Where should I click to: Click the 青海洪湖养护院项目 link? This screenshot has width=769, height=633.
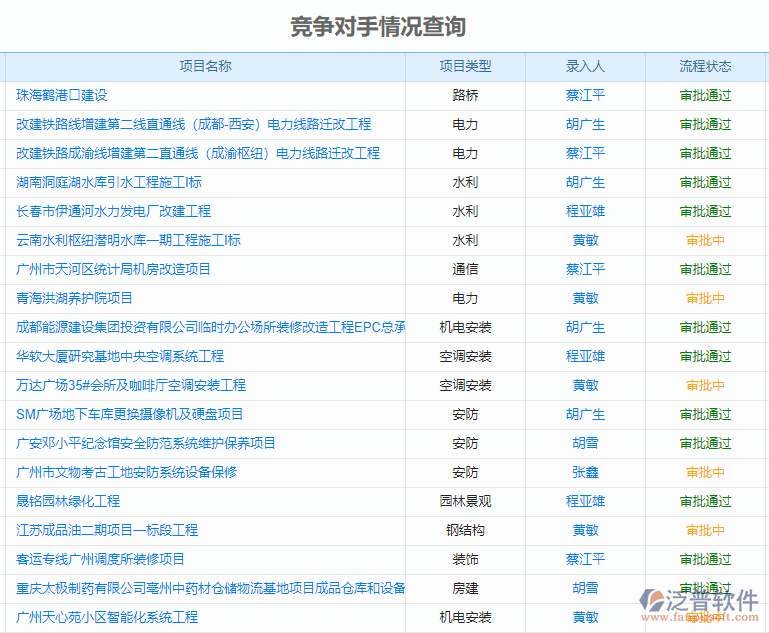tap(75, 299)
